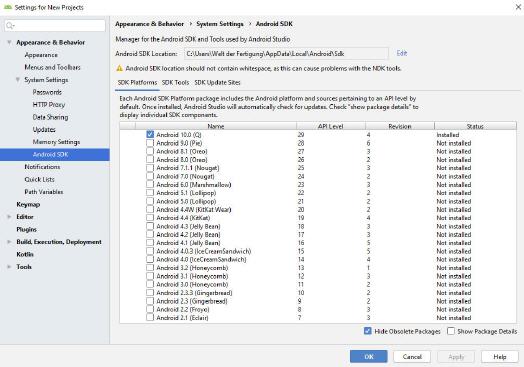
Task: Click the yellow warning icon about whitespace
Action: pyautogui.click(x=119, y=69)
